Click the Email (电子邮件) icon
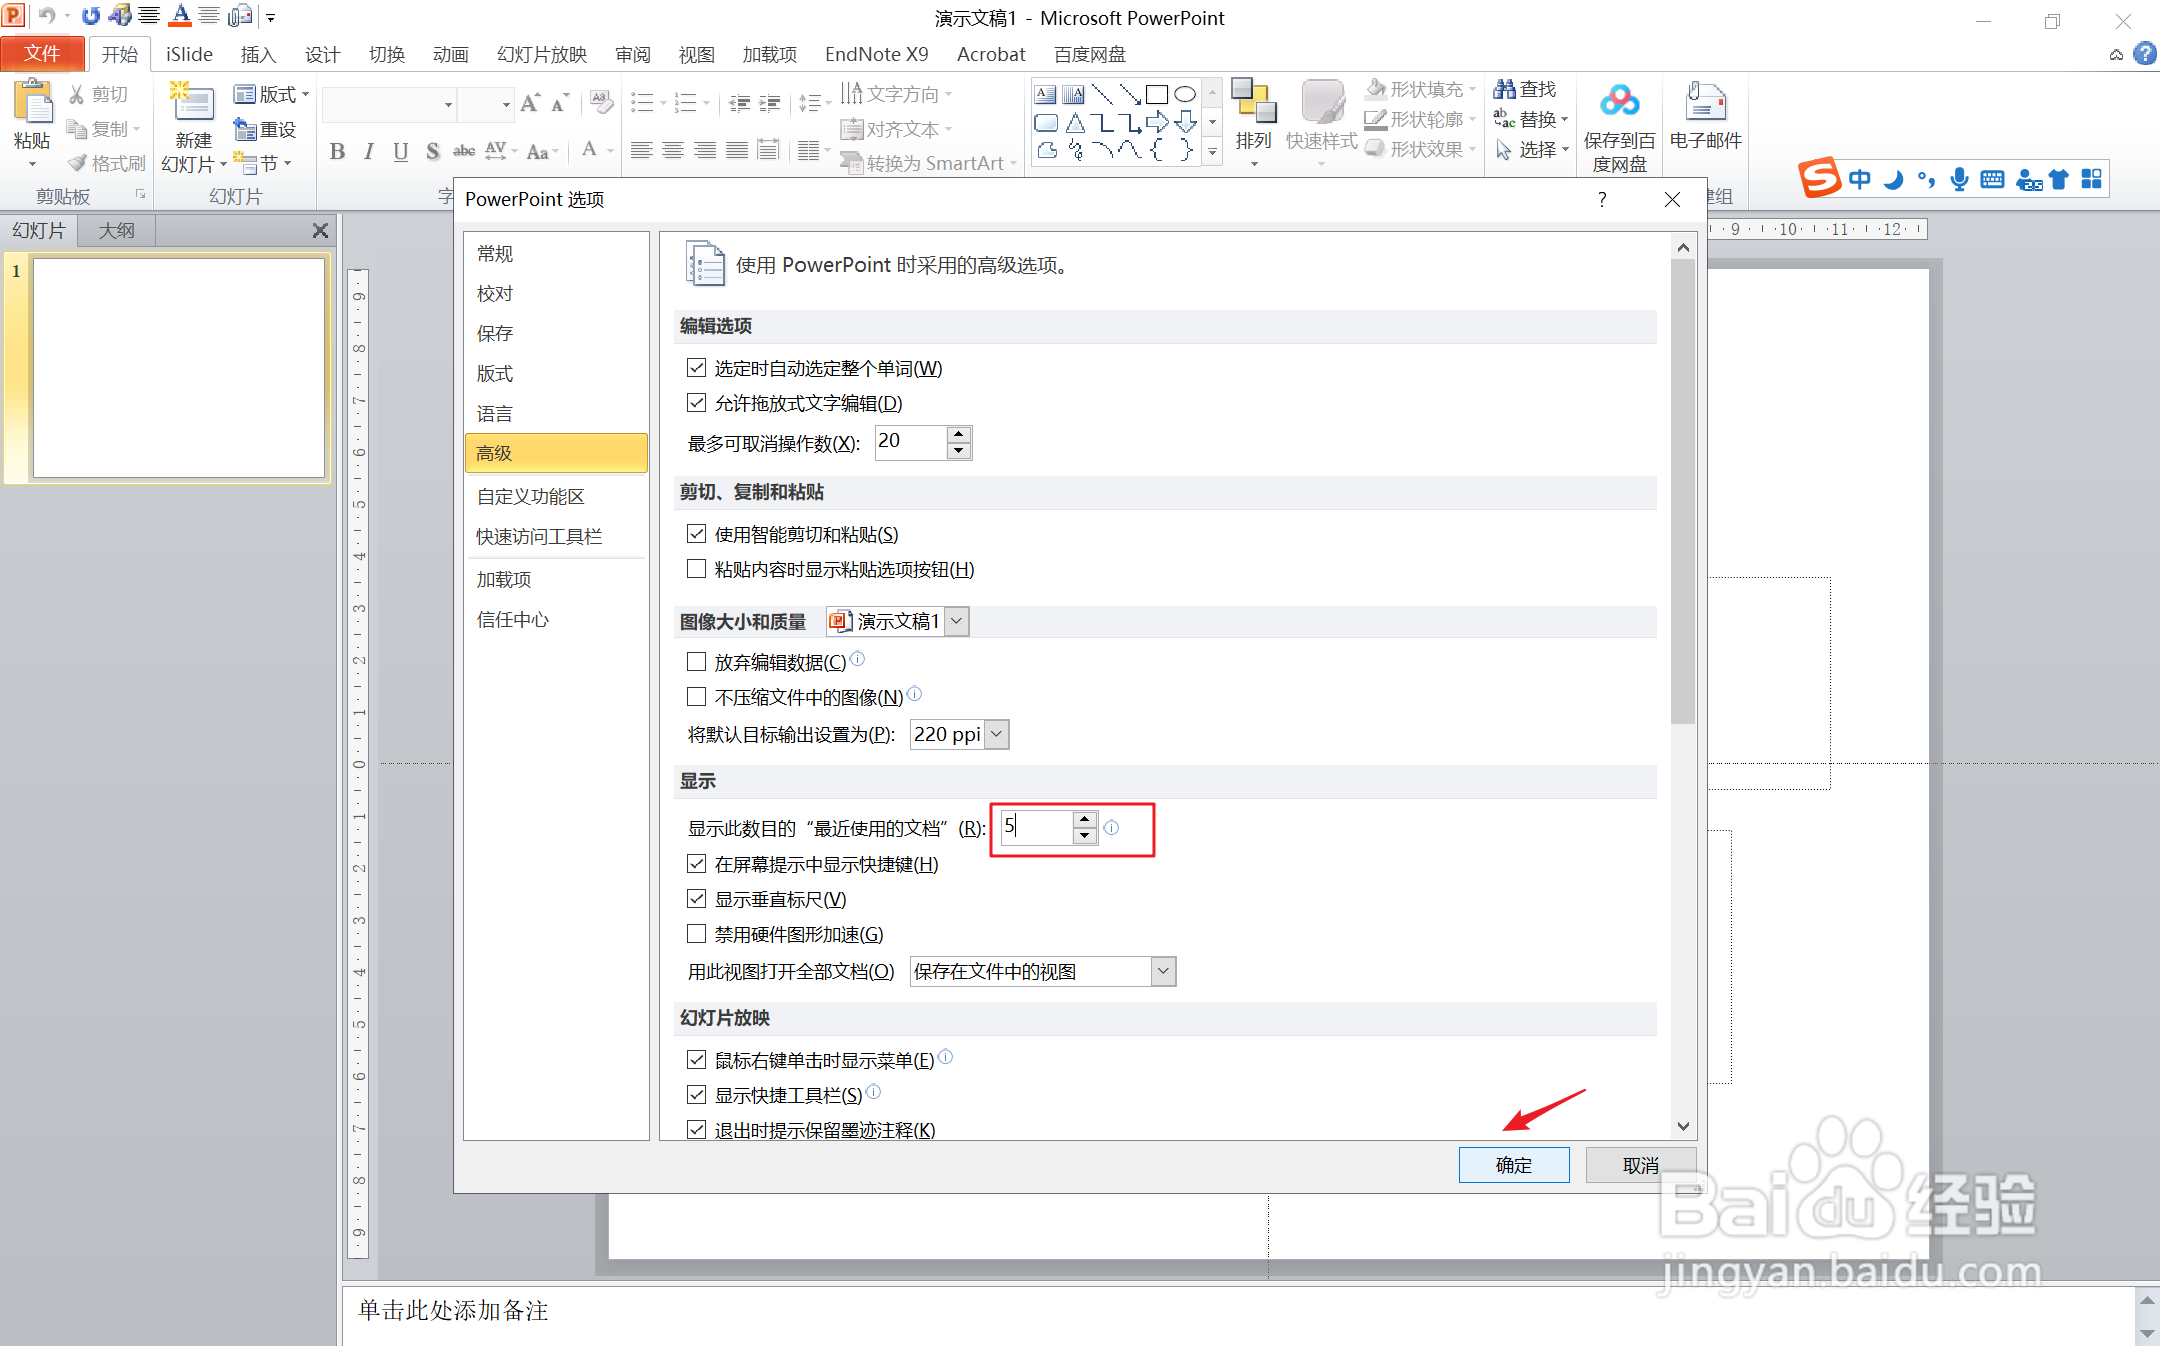2160x1346 pixels. coord(1705,103)
